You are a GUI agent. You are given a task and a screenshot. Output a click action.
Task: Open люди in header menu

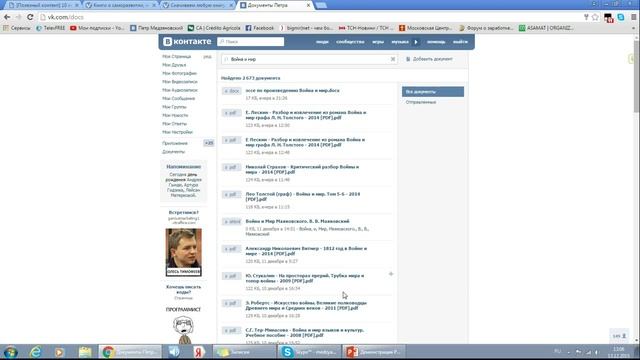click(322, 42)
